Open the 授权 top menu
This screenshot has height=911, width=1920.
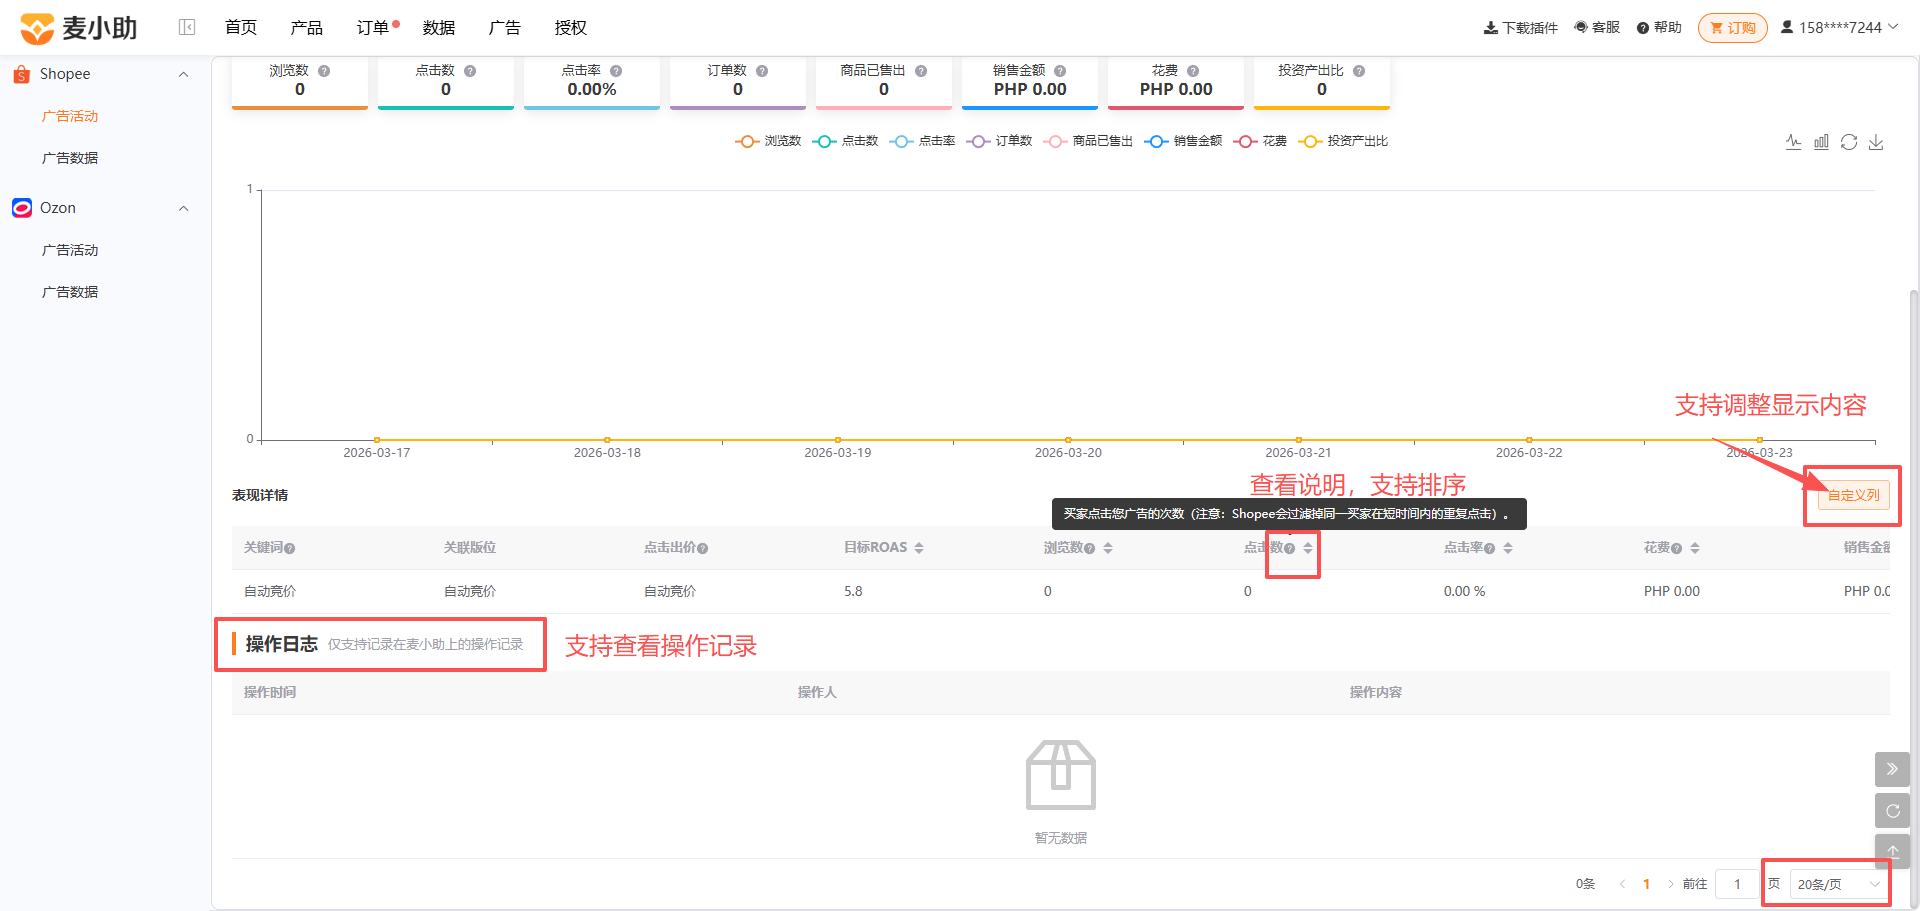pos(571,28)
